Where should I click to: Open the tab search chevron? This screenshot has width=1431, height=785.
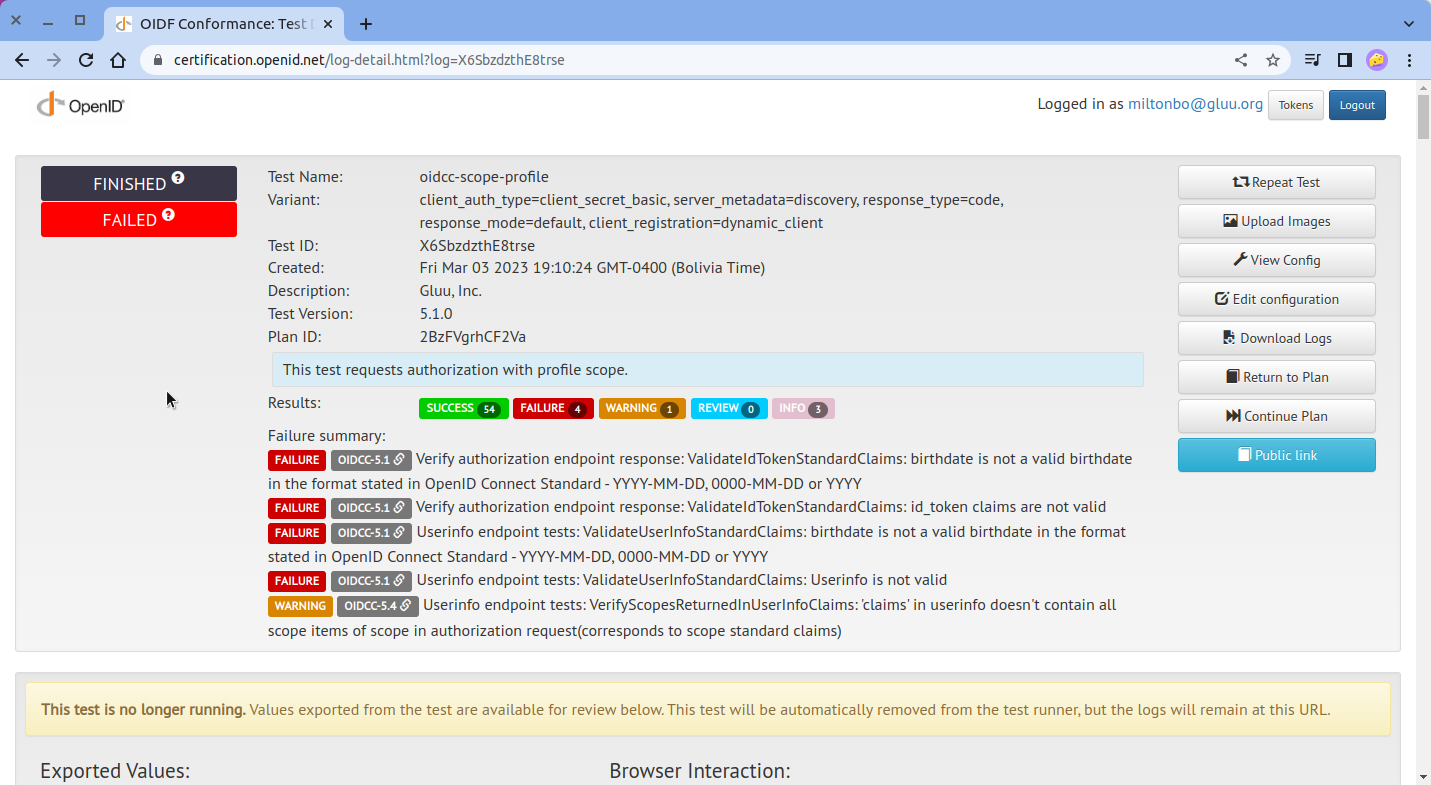click(x=1409, y=24)
